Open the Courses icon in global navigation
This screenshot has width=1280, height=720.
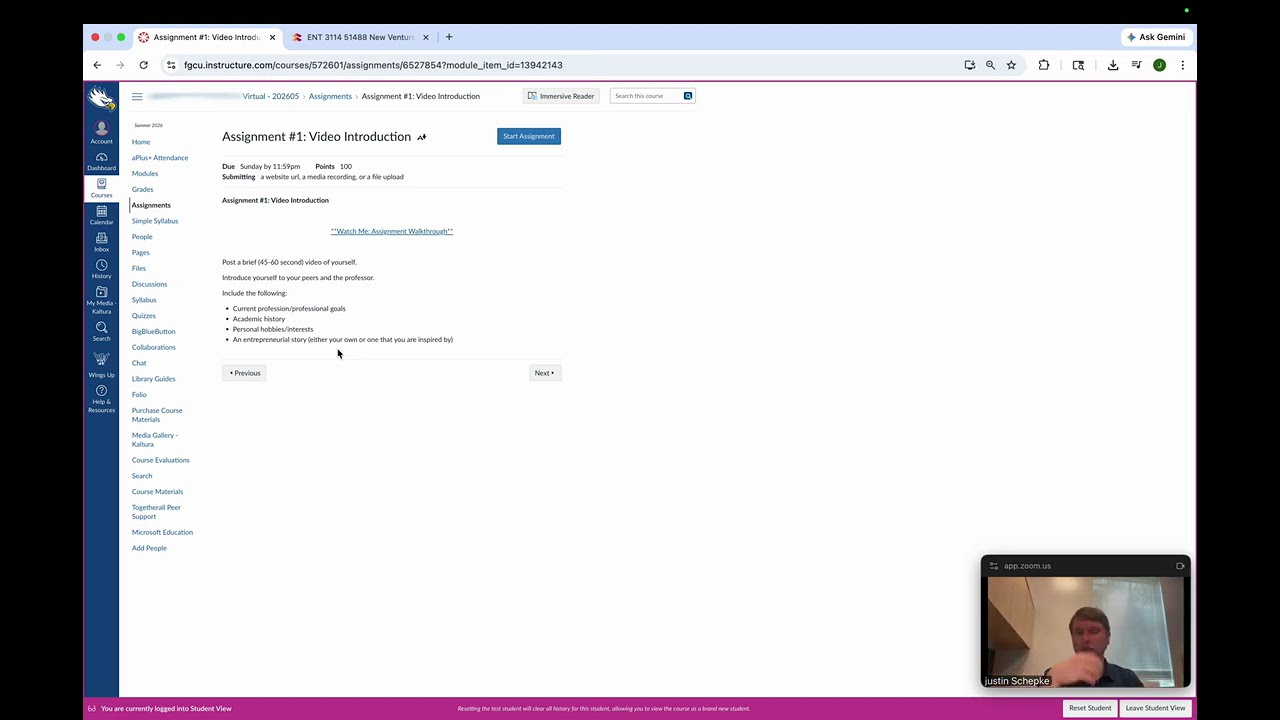101,188
